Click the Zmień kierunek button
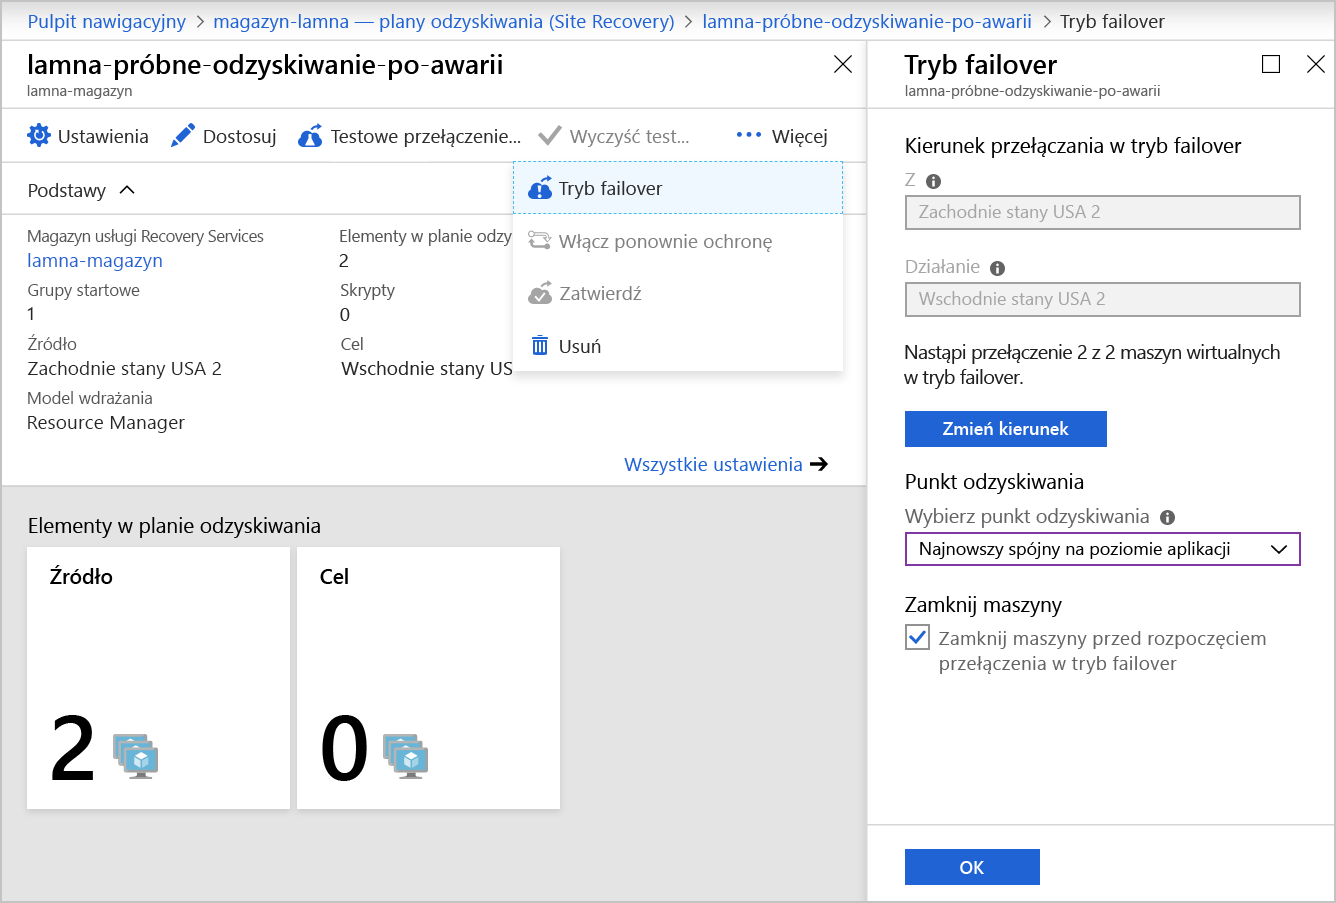The width and height of the screenshot is (1336, 903). 1005,429
